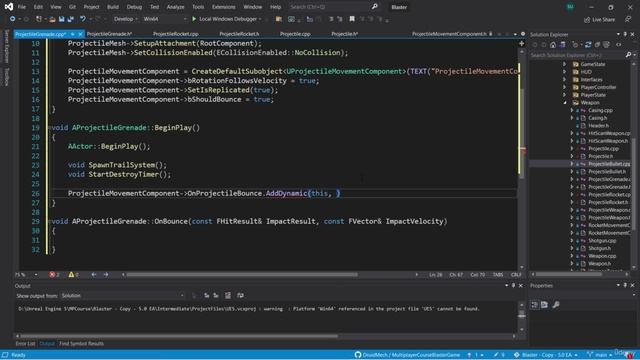Click the Clear All icon in Output toolbar
The width and height of the screenshot is (640, 360).
tap(228, 296)
